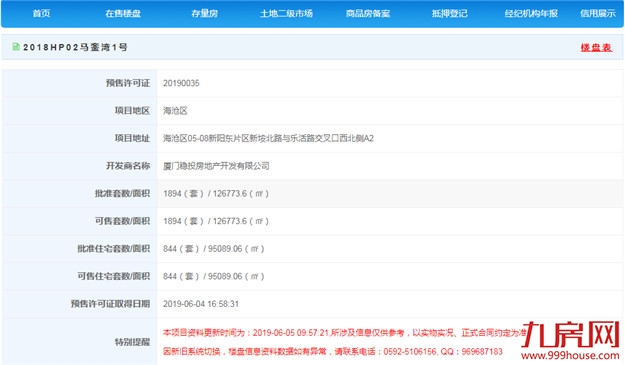Select presale permit number 20190035
Screen dimensions: 625x365
[x=181, y=83]
